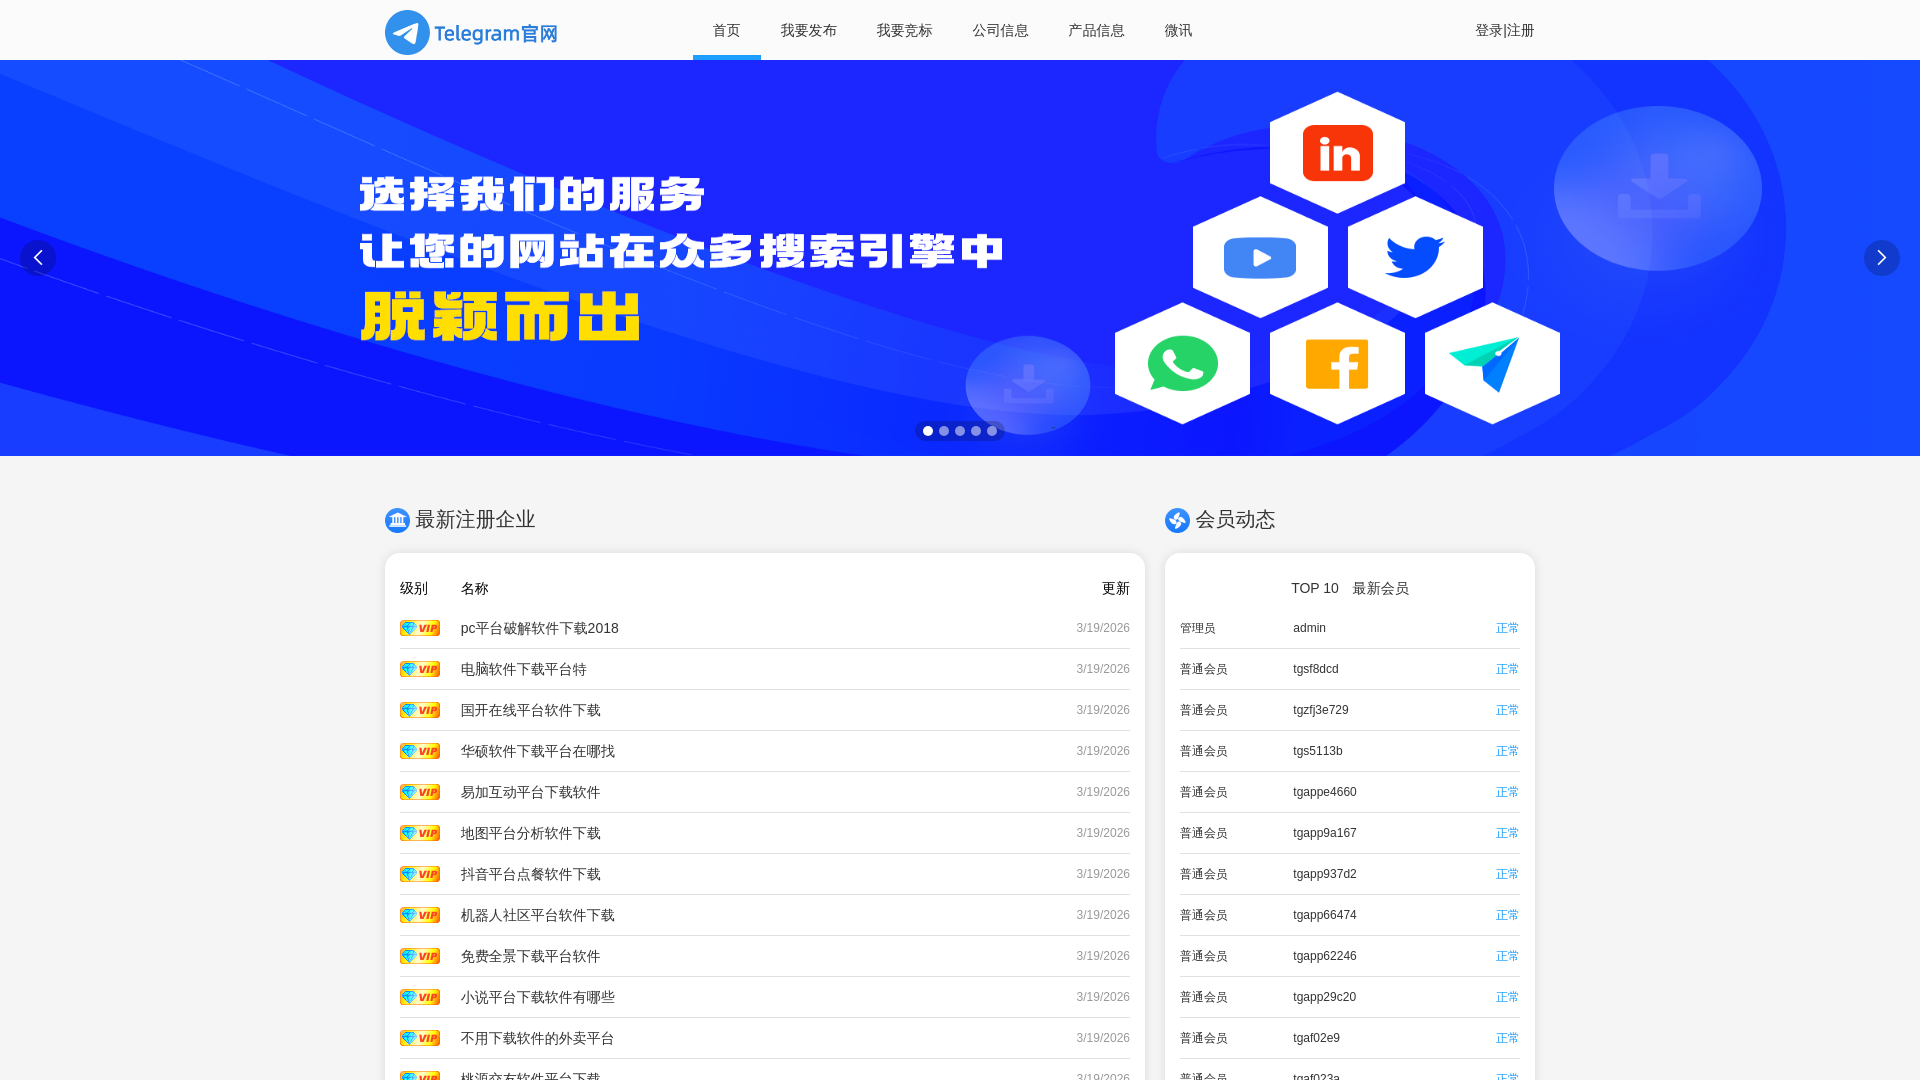The height and width of the screenshot is (1080, 1920).
Task: Select the first banner carousel dot
Action: [x=928, y=431]
